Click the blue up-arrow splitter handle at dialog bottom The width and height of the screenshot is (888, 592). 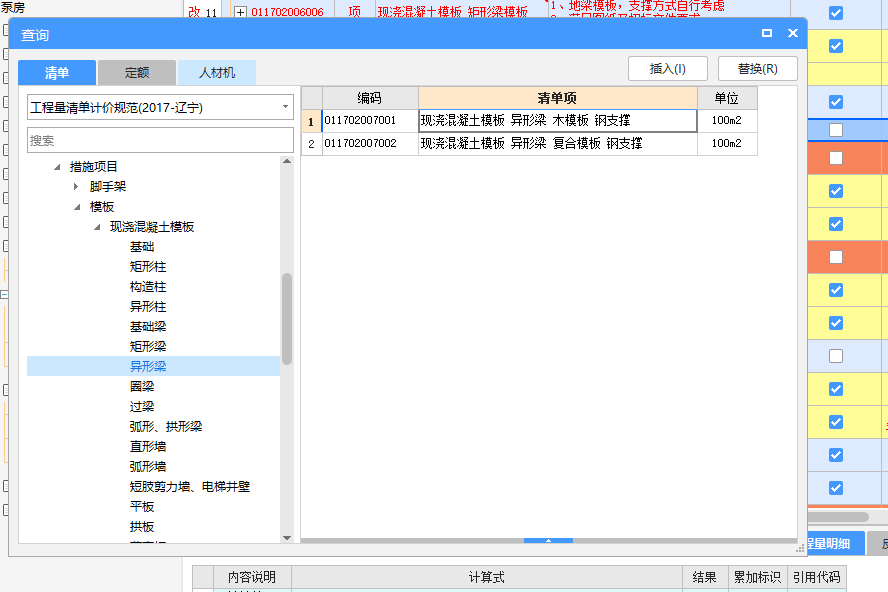tap(548, 540)
